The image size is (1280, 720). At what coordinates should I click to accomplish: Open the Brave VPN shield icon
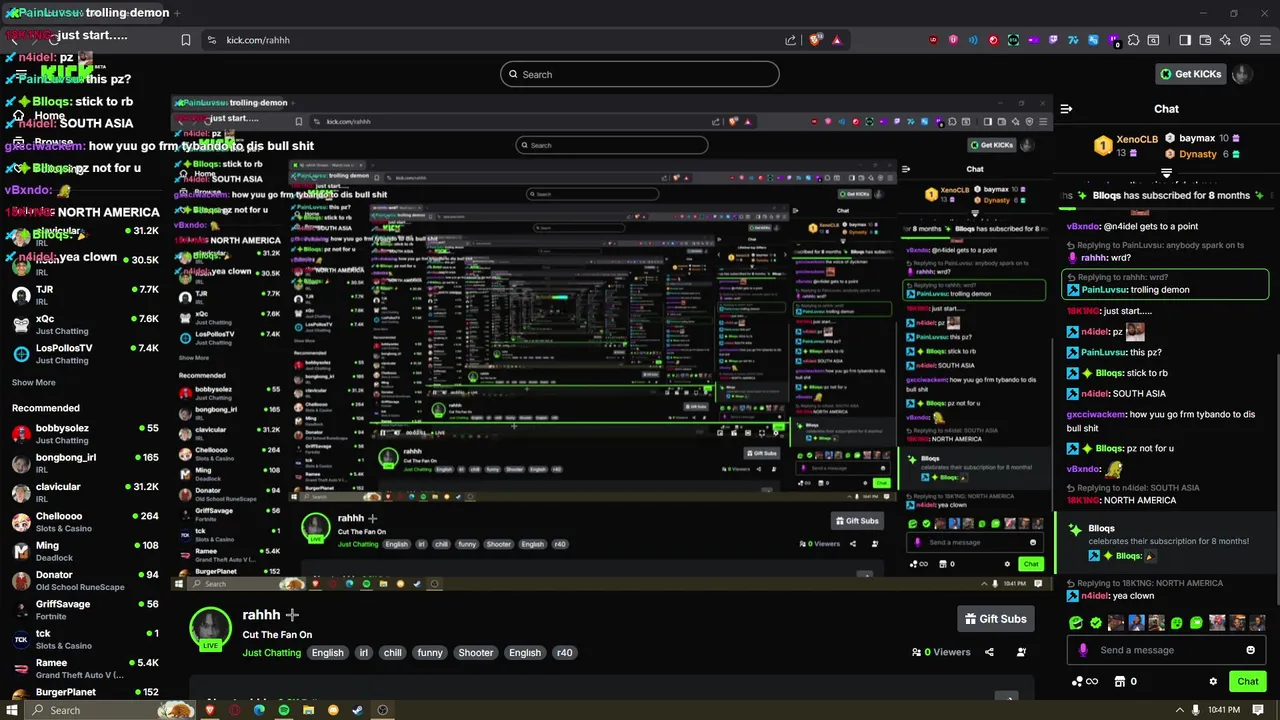1245,40
